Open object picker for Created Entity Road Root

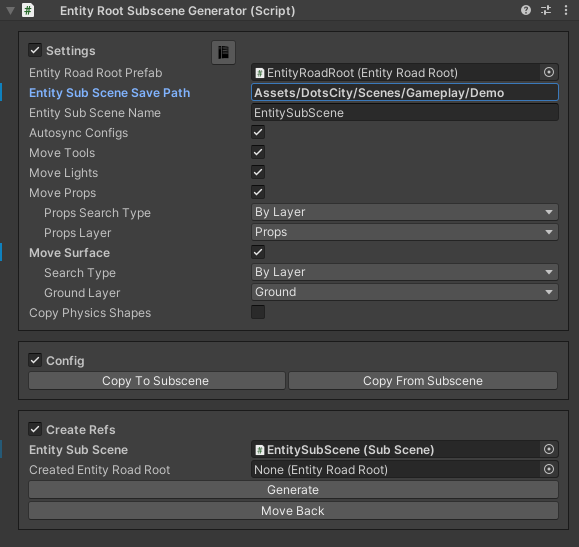pyautogui.click(x=549, y=469)
